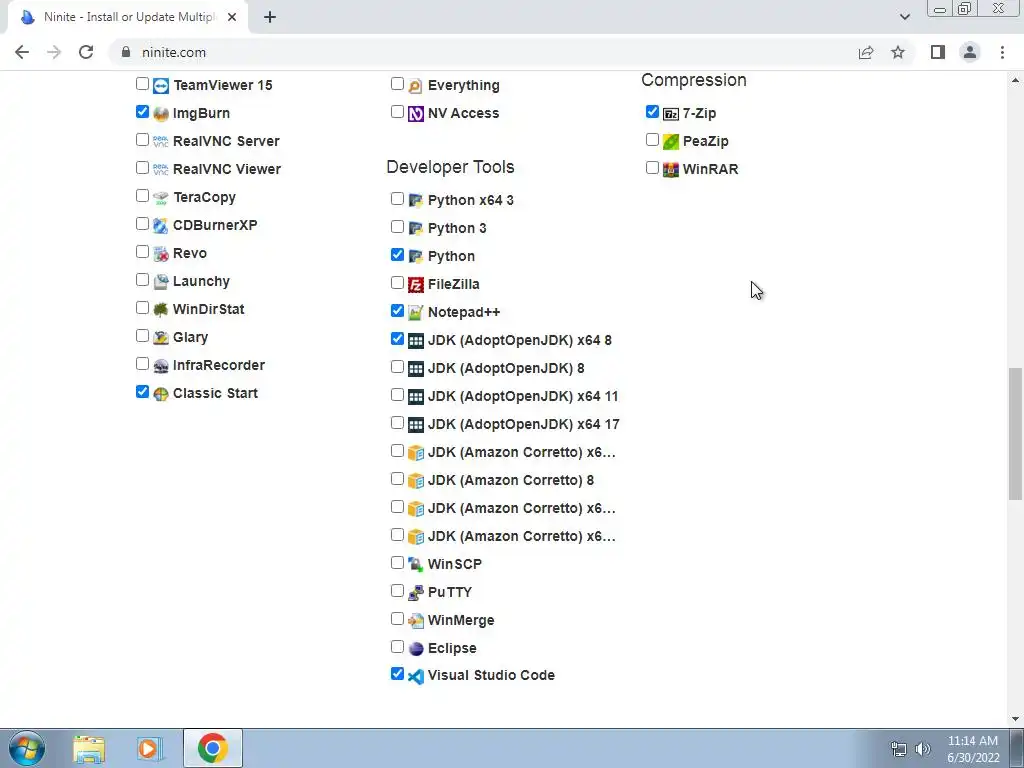
Task: Click the ImgBurn app icon
Action: [161, 114]
